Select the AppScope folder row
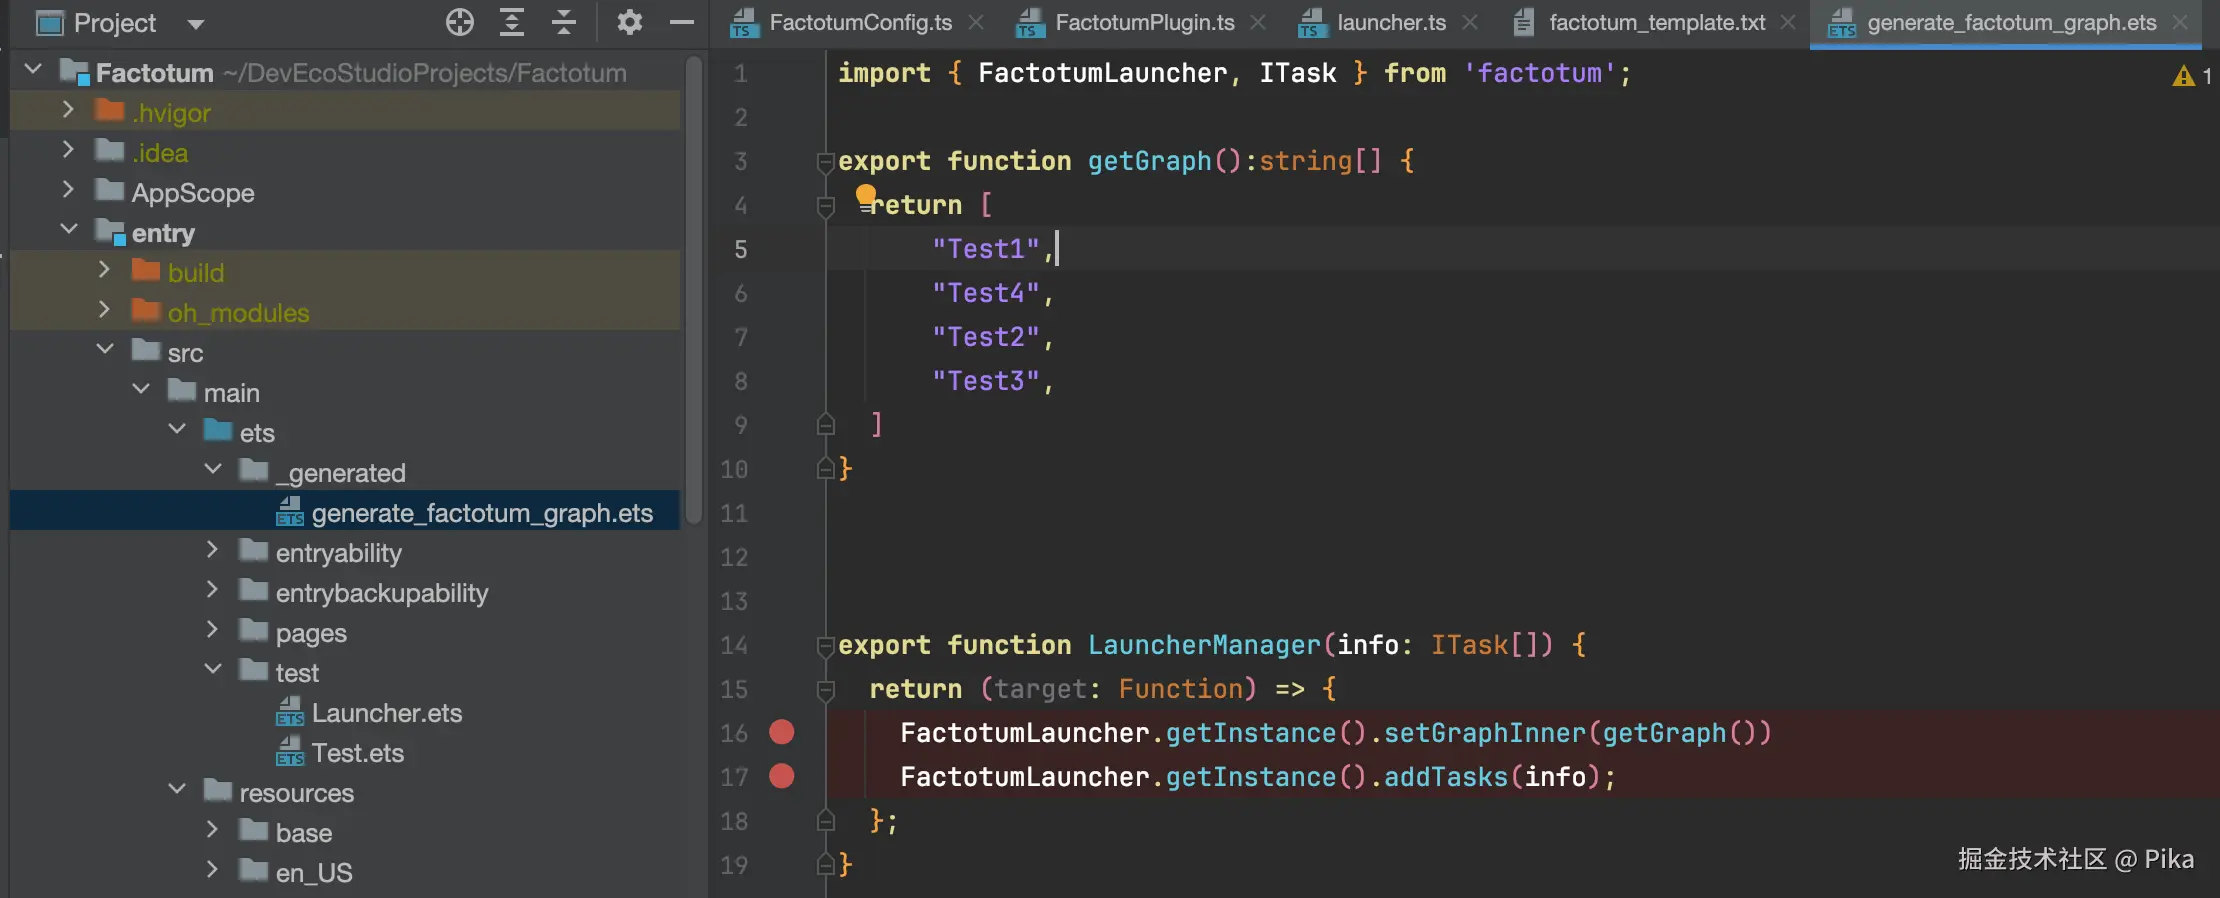This screenshot has height=898, width=2220. (345, 192)
